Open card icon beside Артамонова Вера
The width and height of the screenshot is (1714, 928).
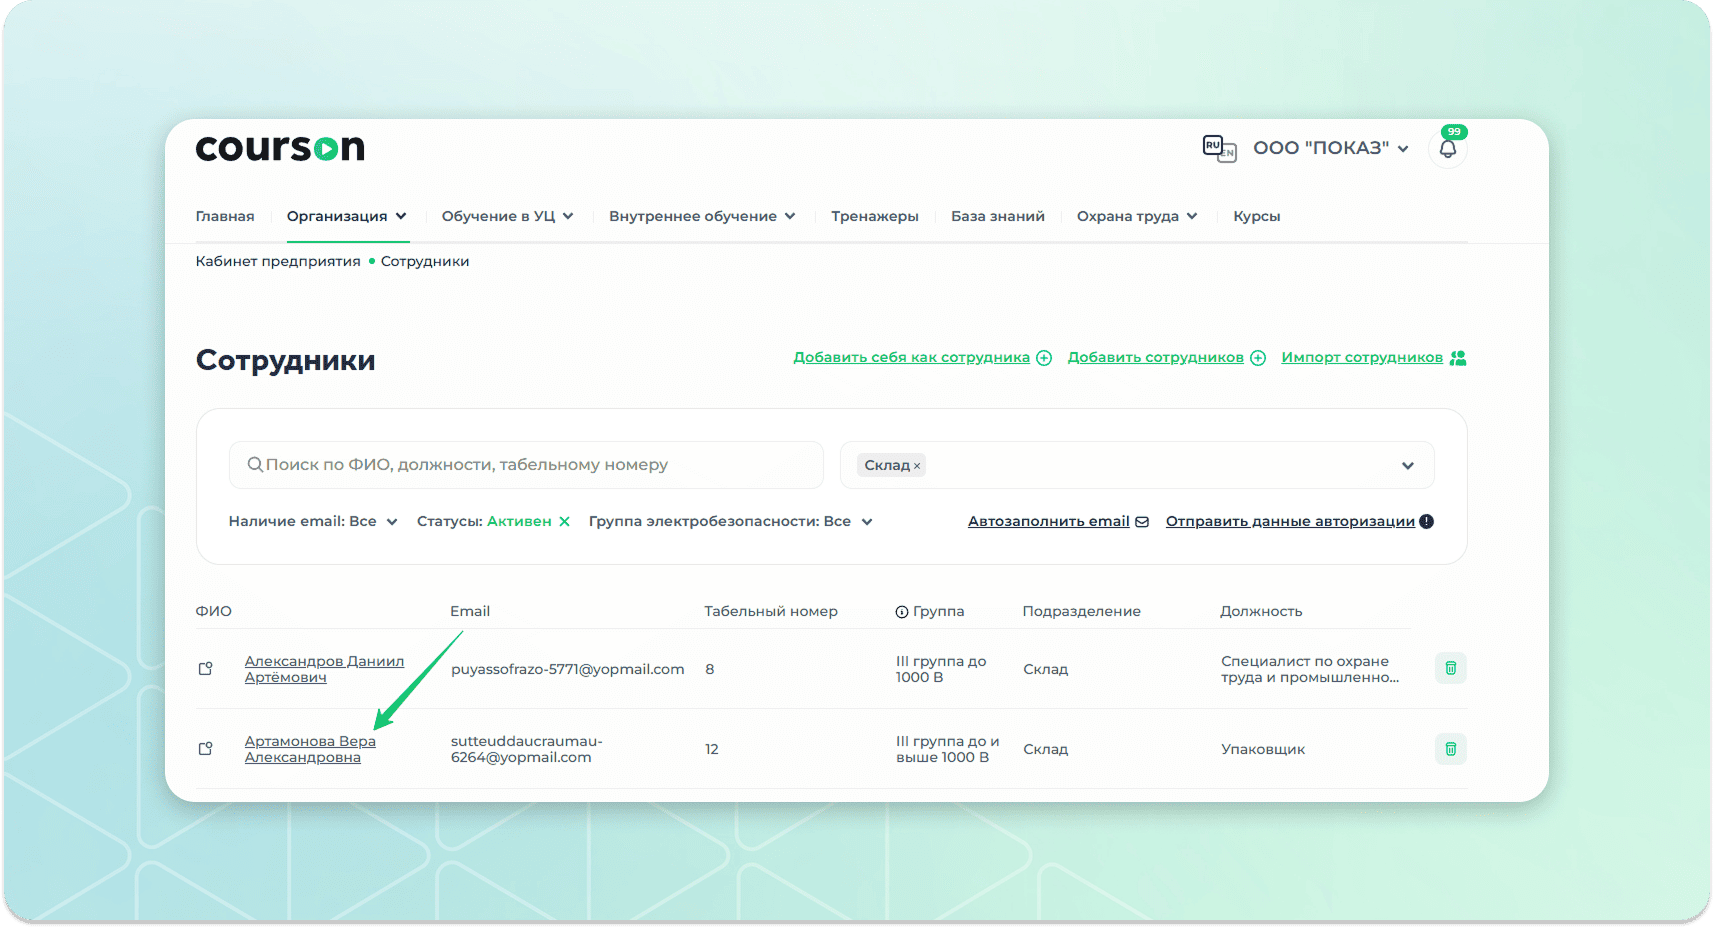click(206, 749)
